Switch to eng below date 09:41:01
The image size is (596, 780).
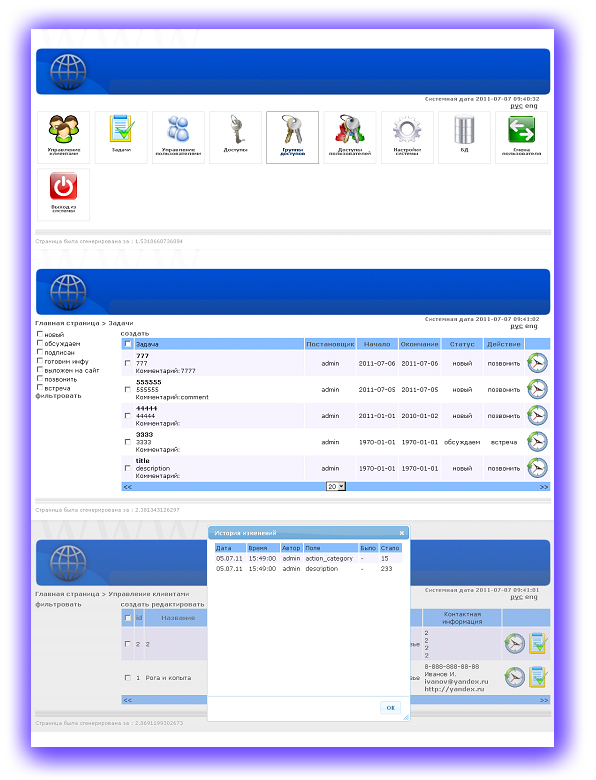pyautogui.click(x=531, y=597)
